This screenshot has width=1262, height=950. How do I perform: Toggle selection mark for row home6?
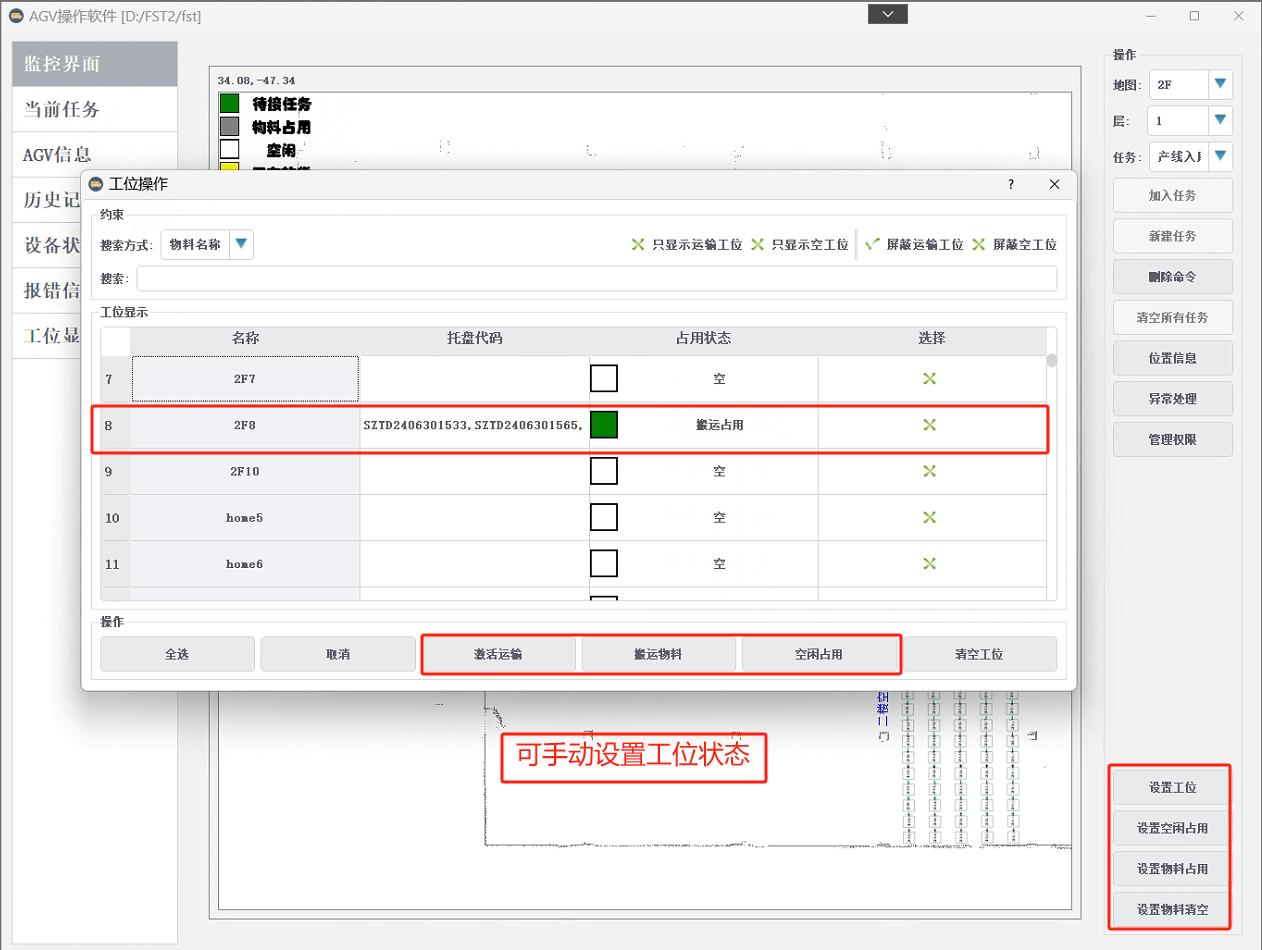click(x=930, y=564)
